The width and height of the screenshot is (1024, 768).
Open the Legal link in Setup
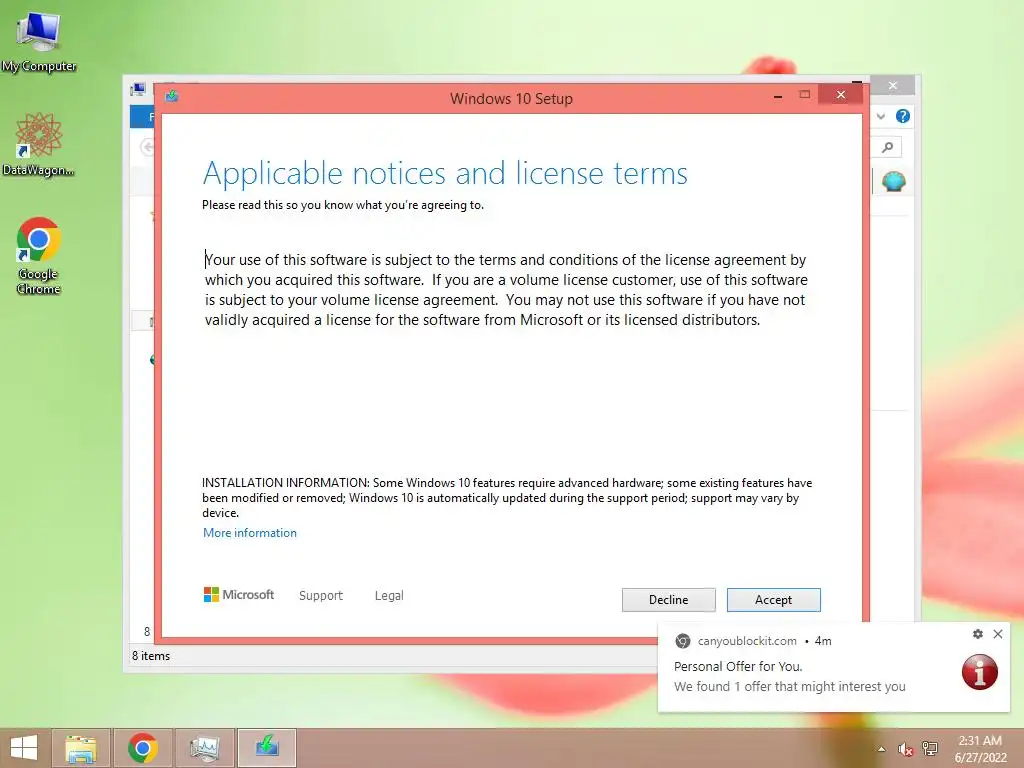[x=389, y=596]
